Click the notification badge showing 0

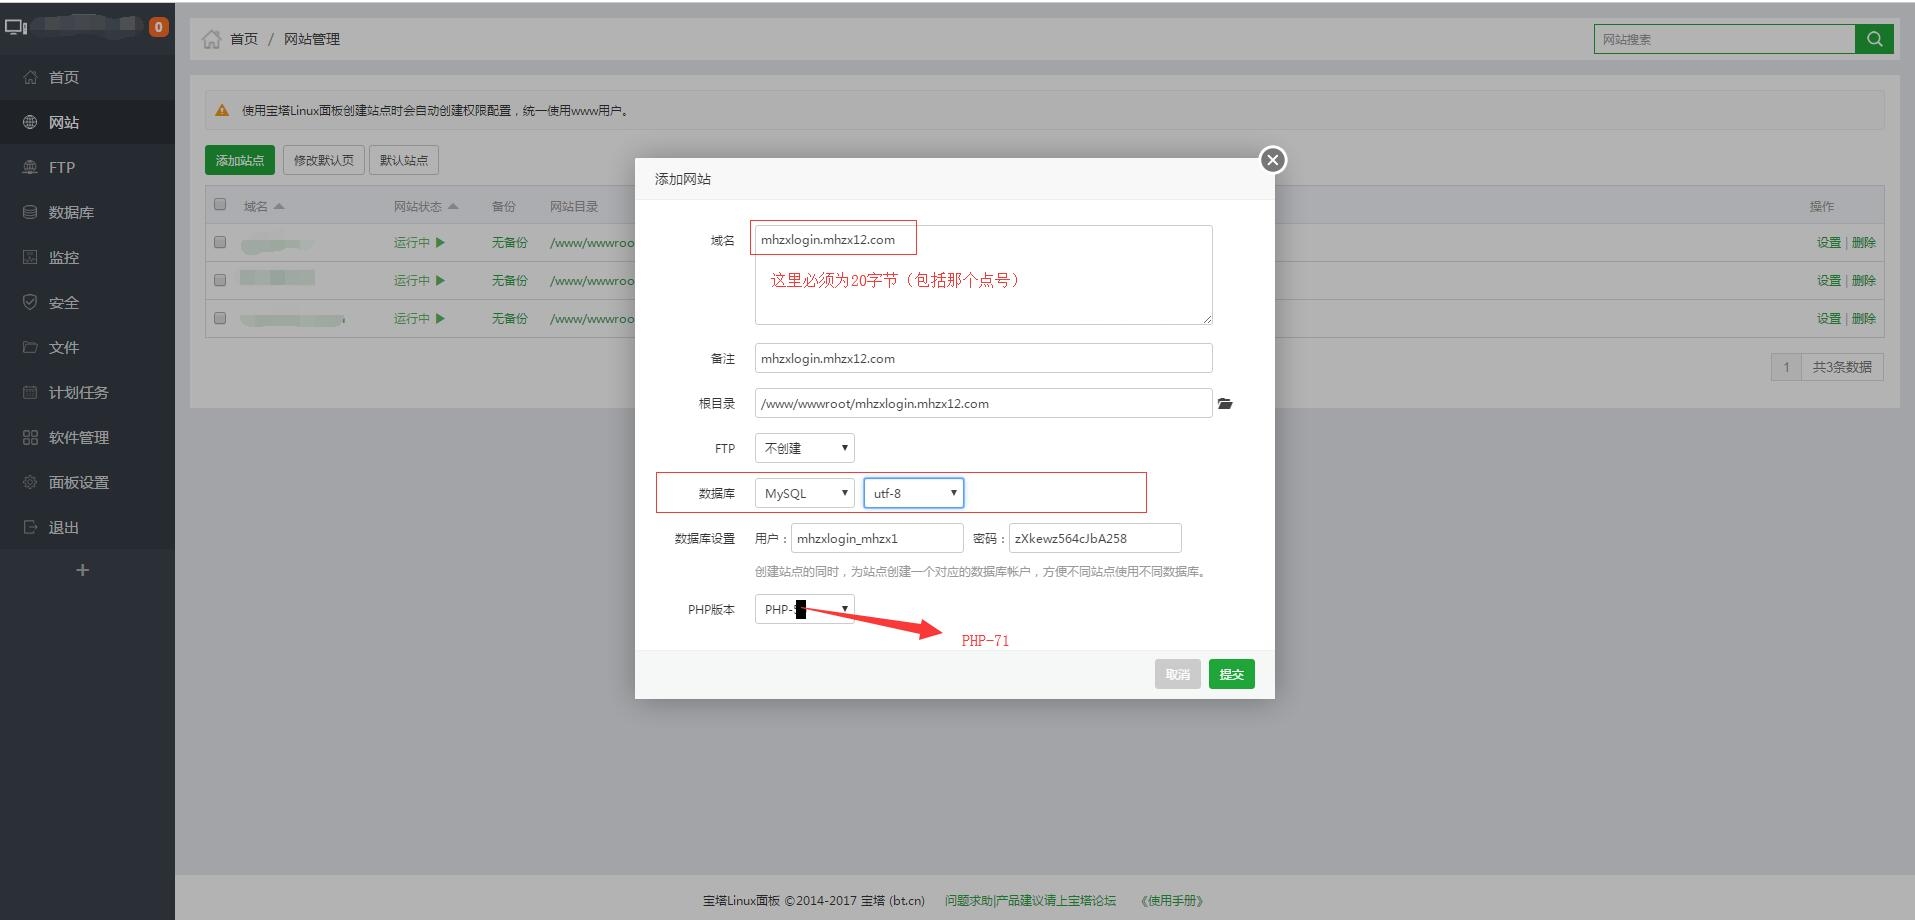158,27
